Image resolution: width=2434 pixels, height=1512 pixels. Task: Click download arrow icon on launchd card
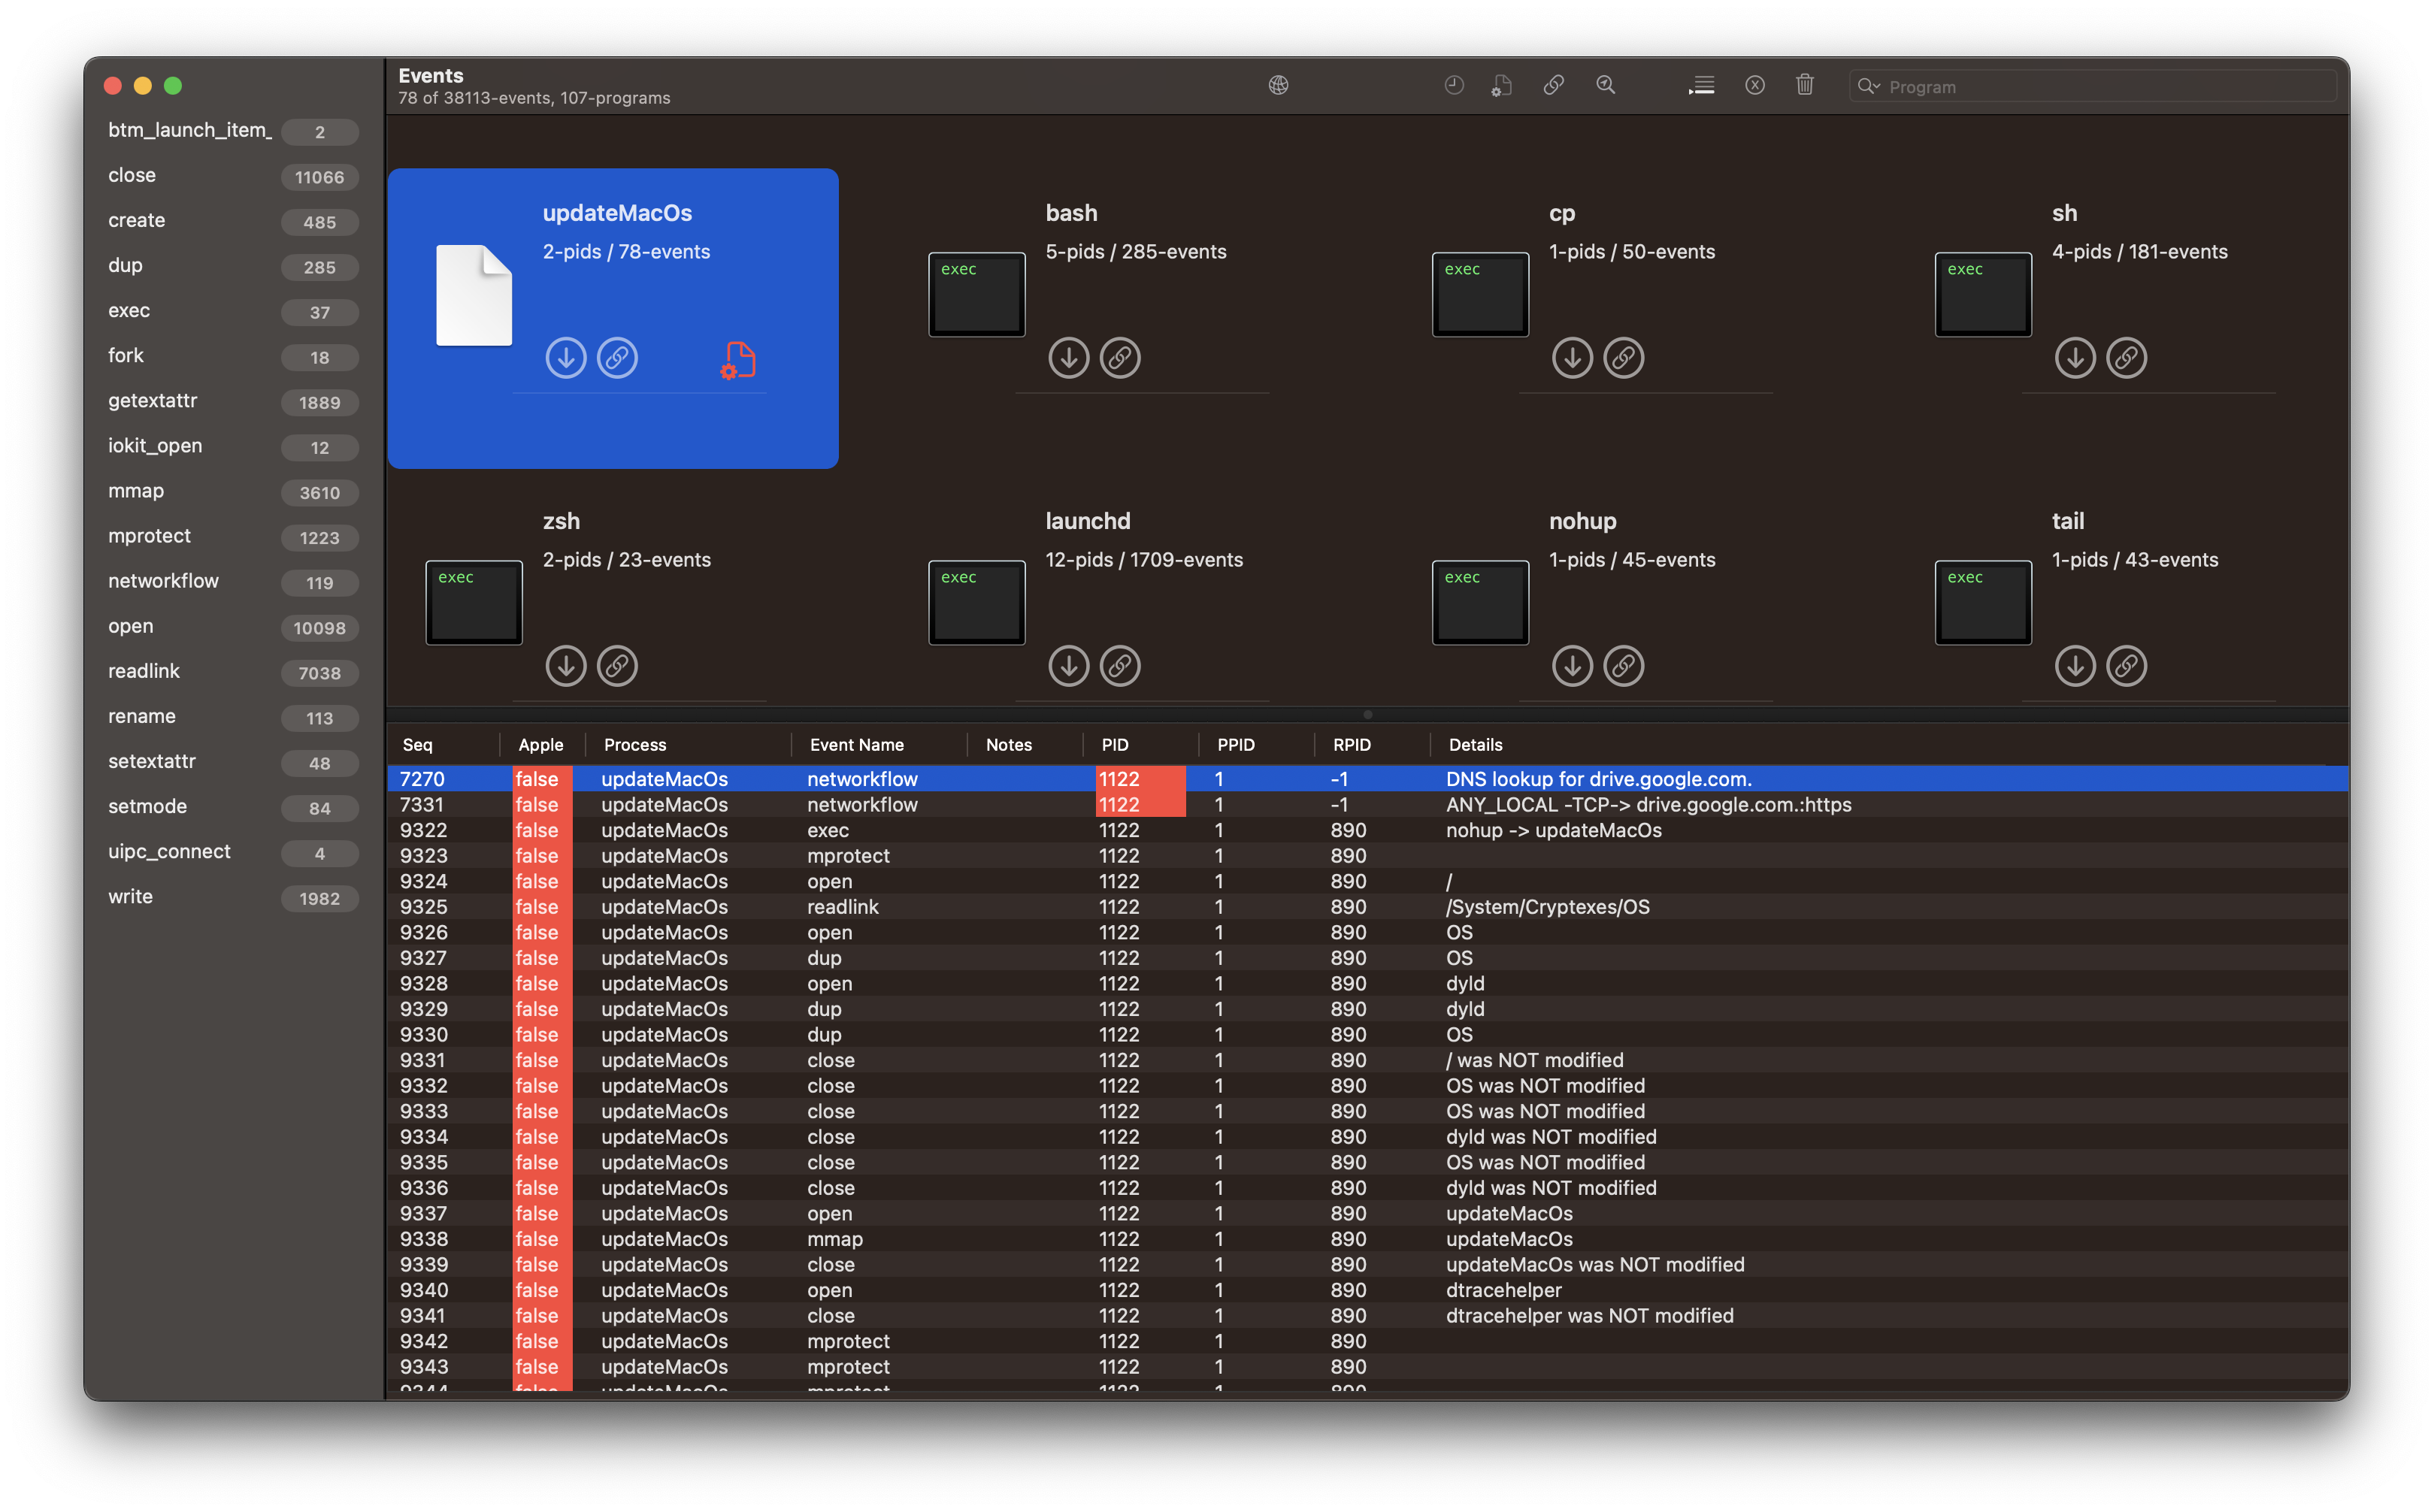tap(1069, 666)
